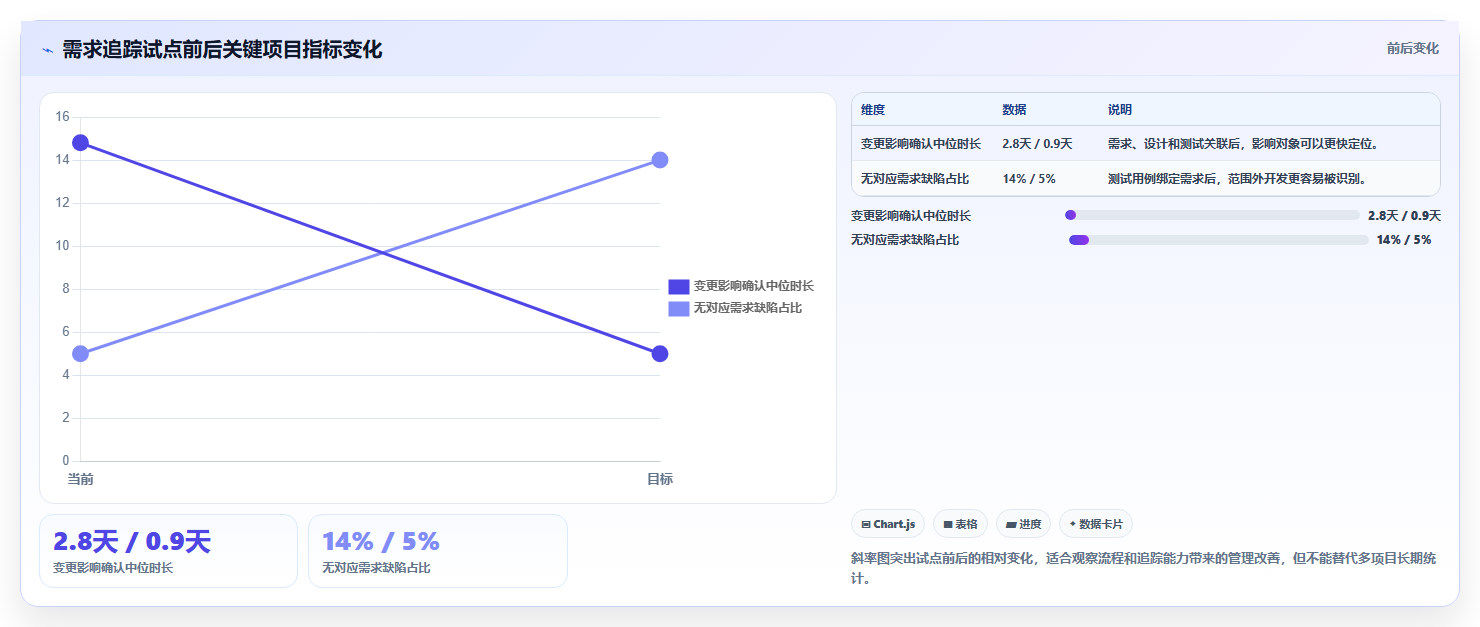Open the 2.8天 / 0.9天 data card

pos(168,551)
